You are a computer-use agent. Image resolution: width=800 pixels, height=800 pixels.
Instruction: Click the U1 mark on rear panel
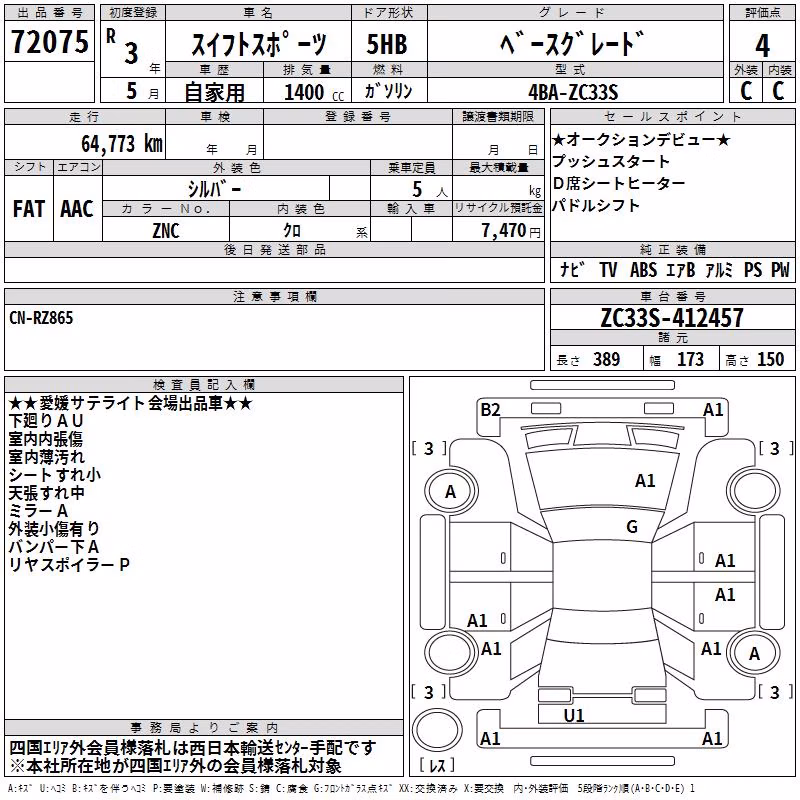coord(574,716)
